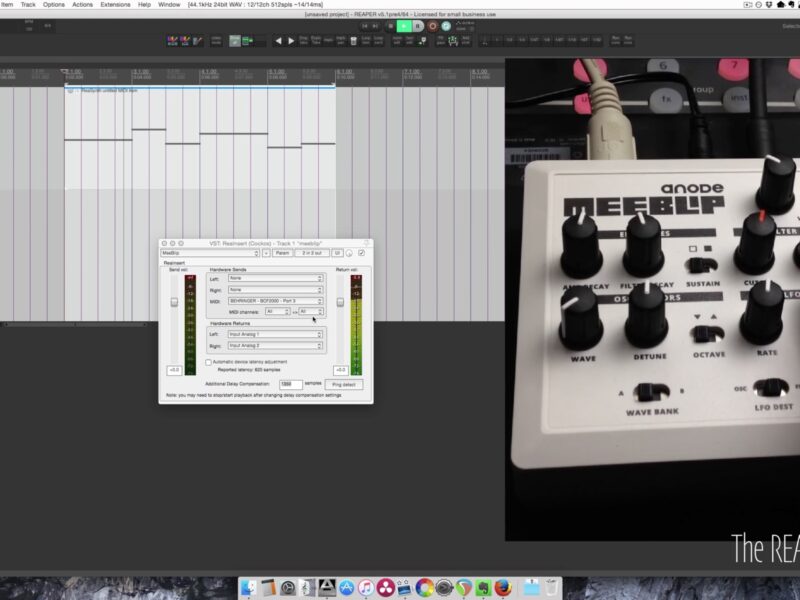Image resolution: width=800 pixels, height=600 pixels.
Task: Open iTunes from the dock
Action: click(366, 586)
